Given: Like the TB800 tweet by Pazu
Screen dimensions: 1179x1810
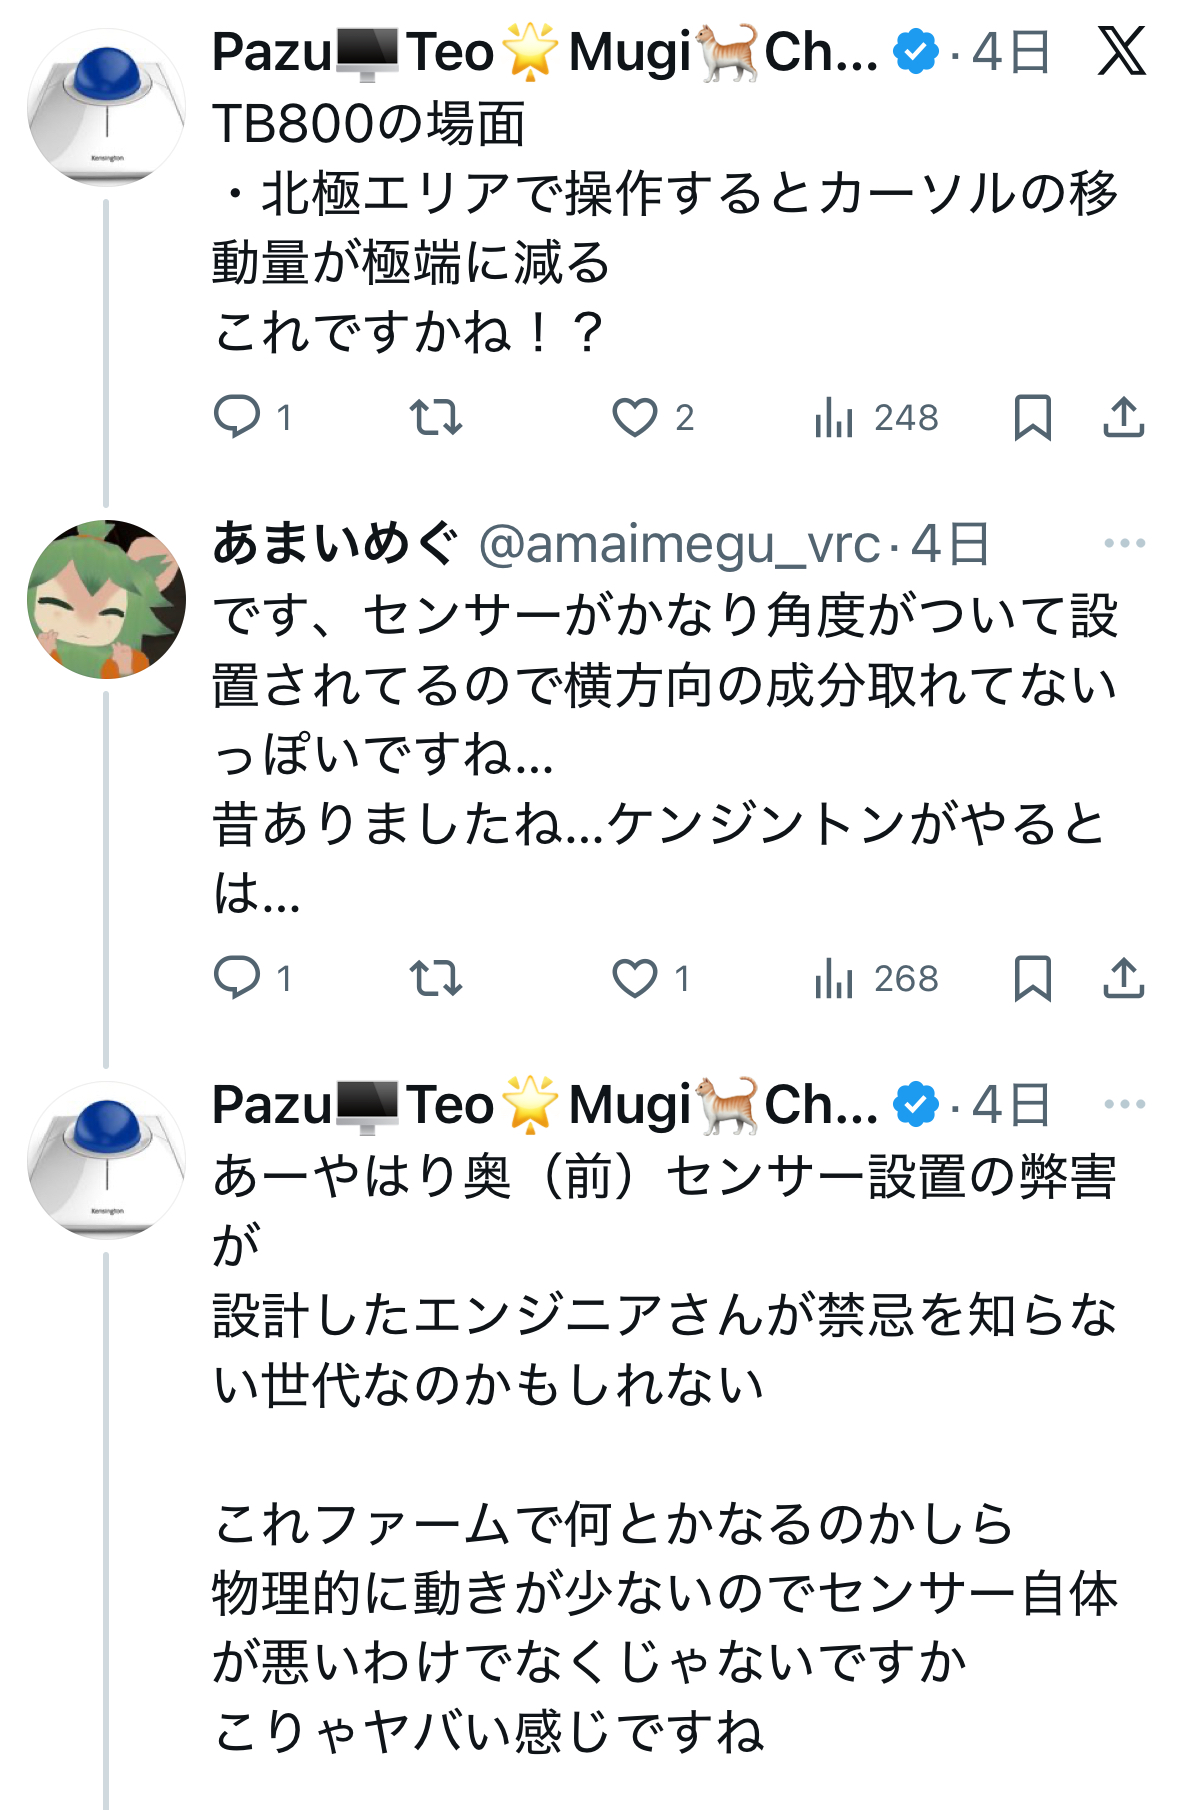Looking at the screenshot, I should coord(635,417).
